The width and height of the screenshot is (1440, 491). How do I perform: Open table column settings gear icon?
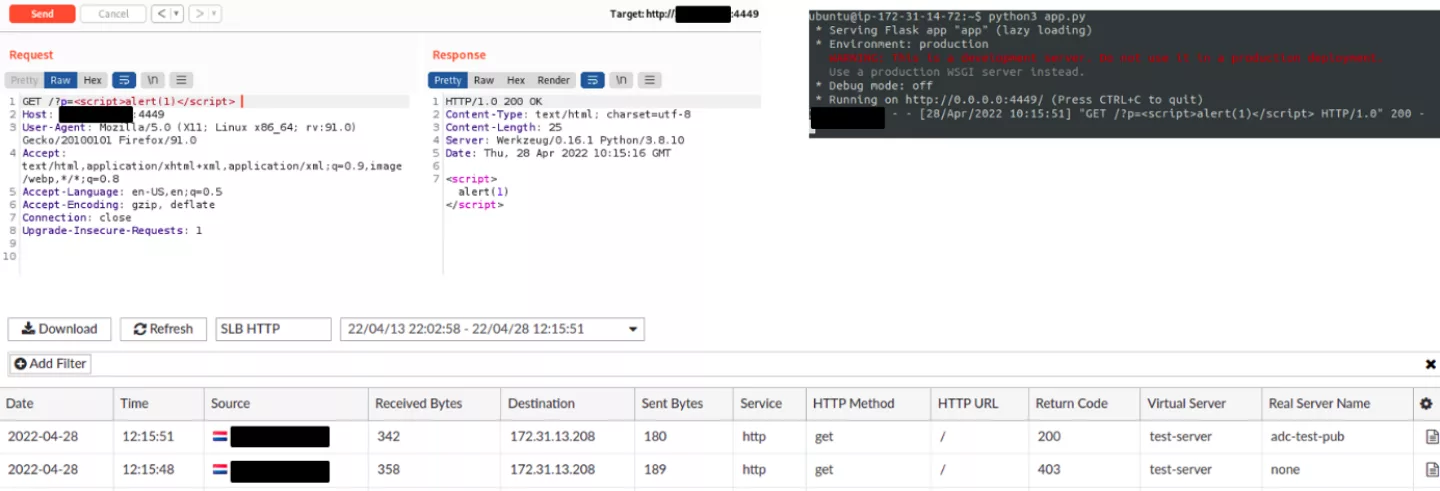(x=1425, y=404)
